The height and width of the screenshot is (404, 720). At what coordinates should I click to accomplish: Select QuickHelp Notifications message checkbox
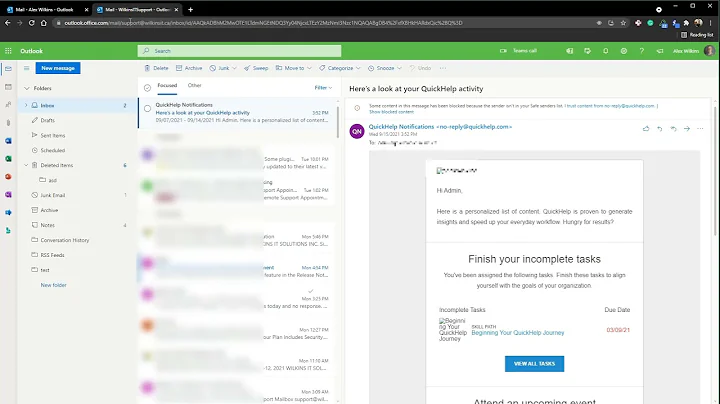(147, 109)
